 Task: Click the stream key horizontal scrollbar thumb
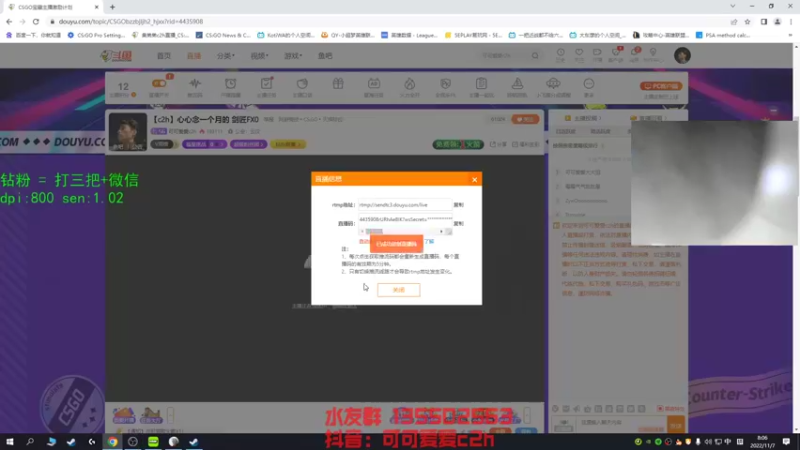pyautogui.click(x=374, y=232)
